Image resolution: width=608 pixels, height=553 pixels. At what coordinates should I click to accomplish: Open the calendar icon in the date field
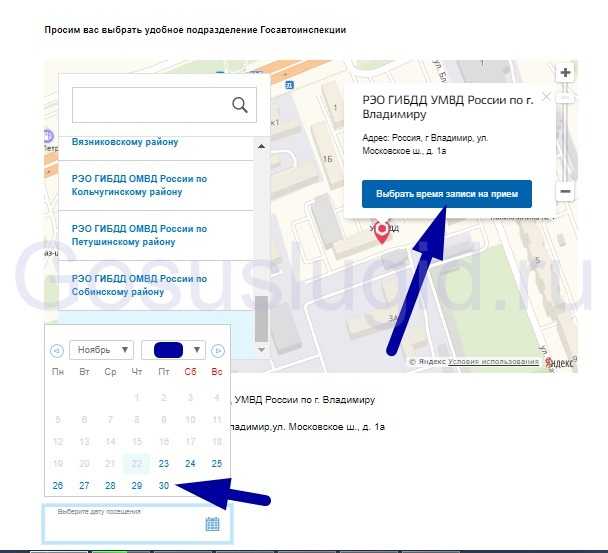tap(212, 524)
